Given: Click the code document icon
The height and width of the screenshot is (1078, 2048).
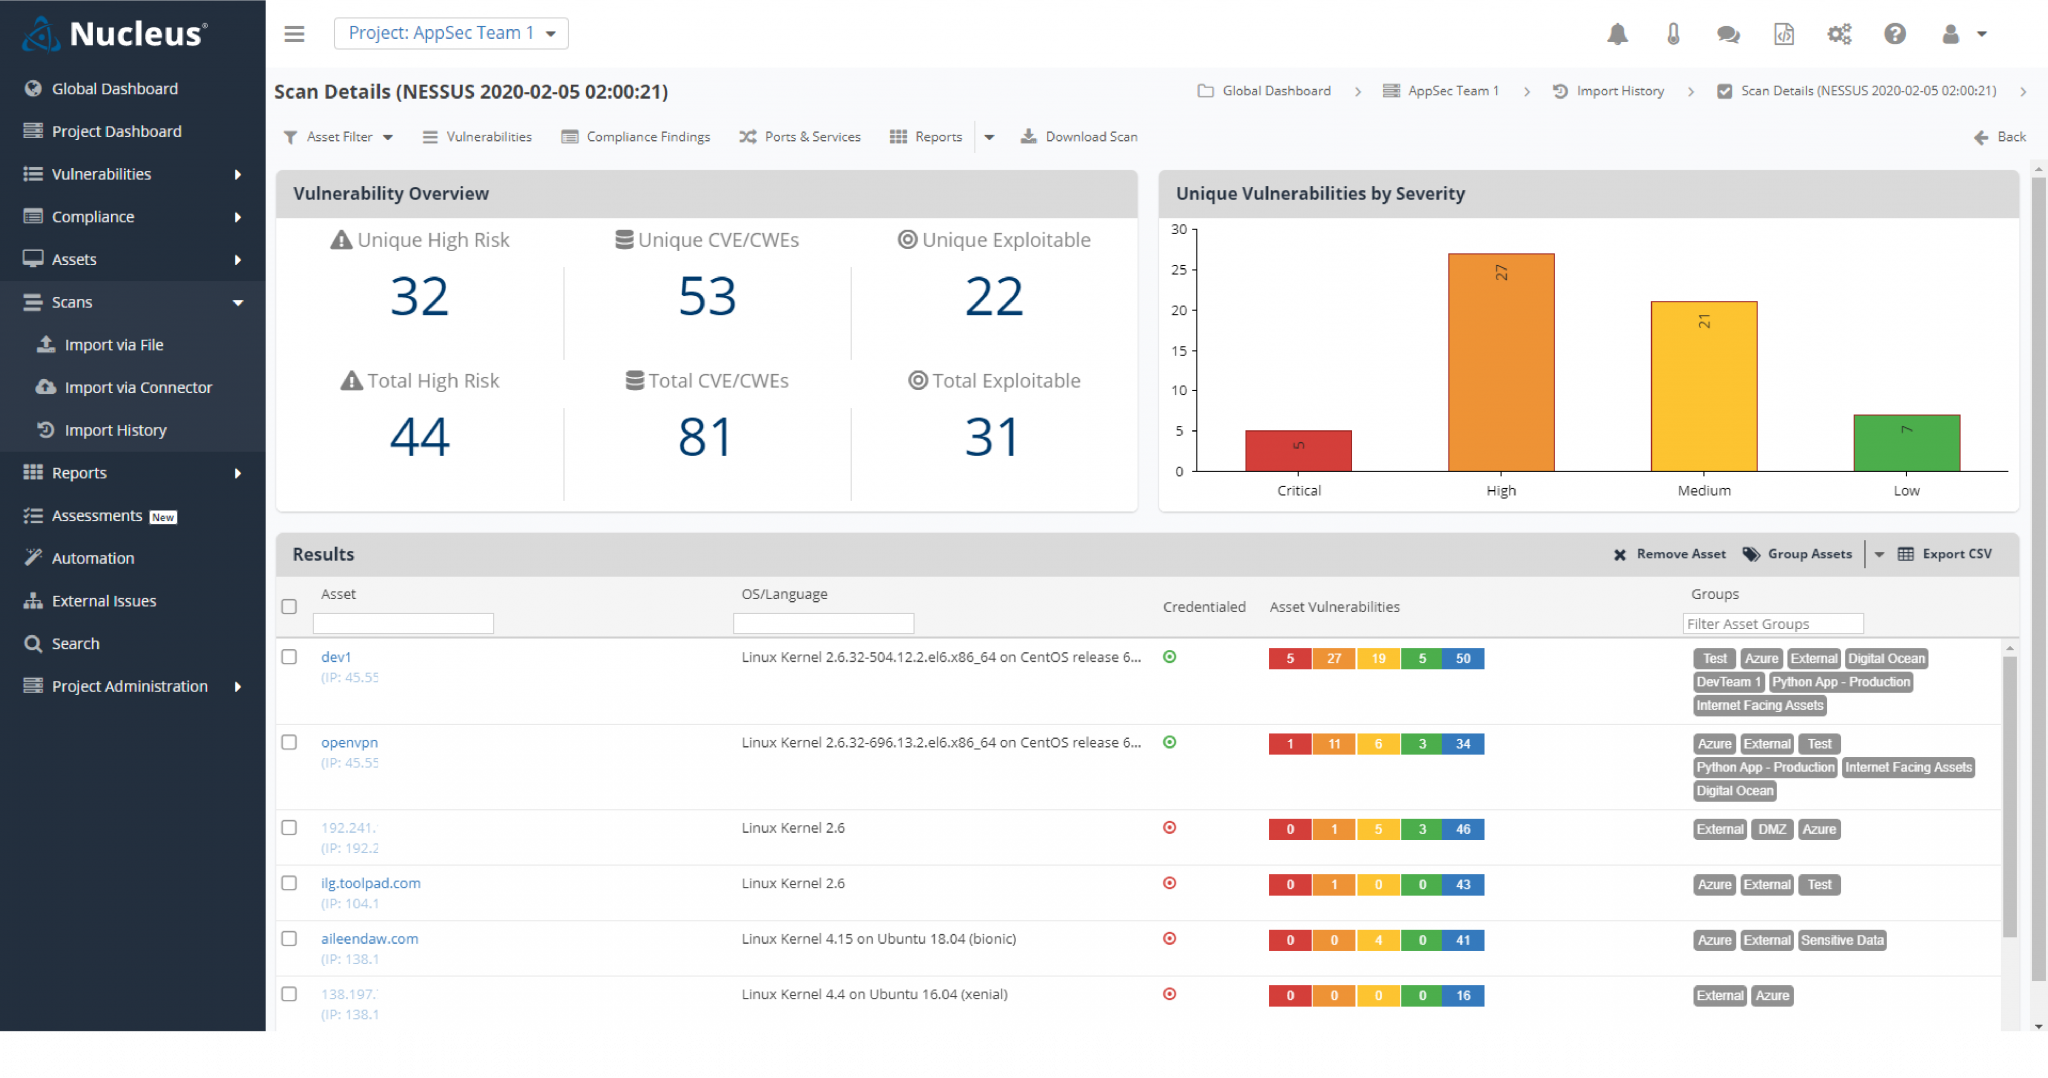Looking at the screenshot, I should tap(1784, 34).
